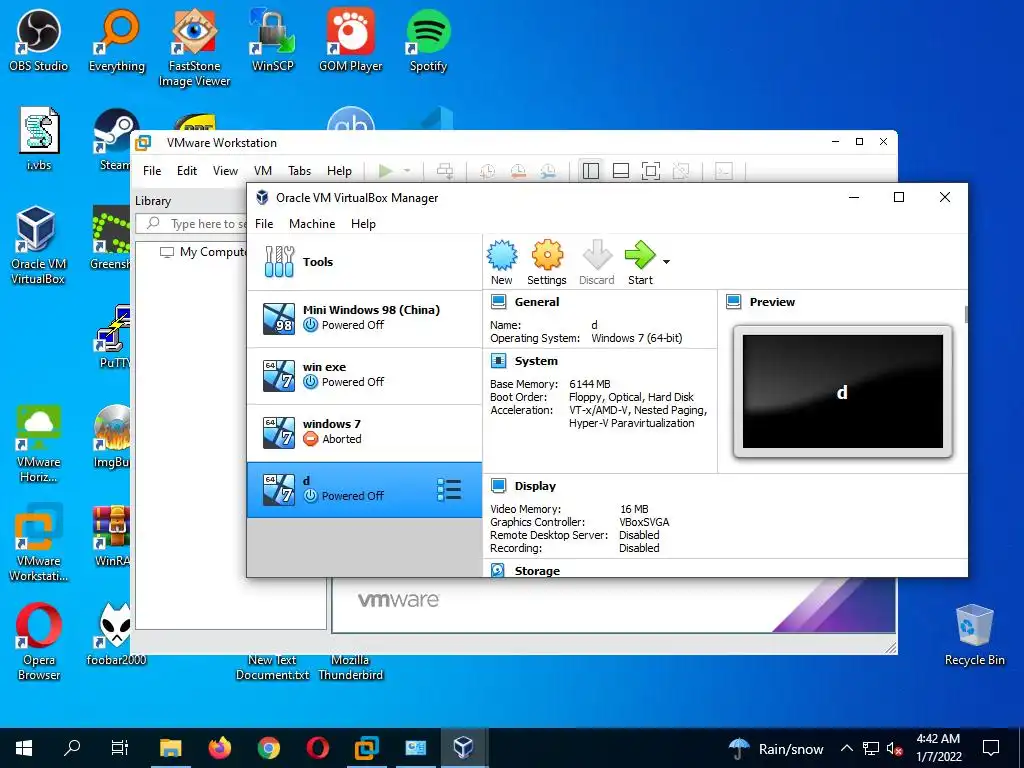Open Spotify desktop shortcut
Viewport: 1024px width, 768px height.
[x=428, y=41]
